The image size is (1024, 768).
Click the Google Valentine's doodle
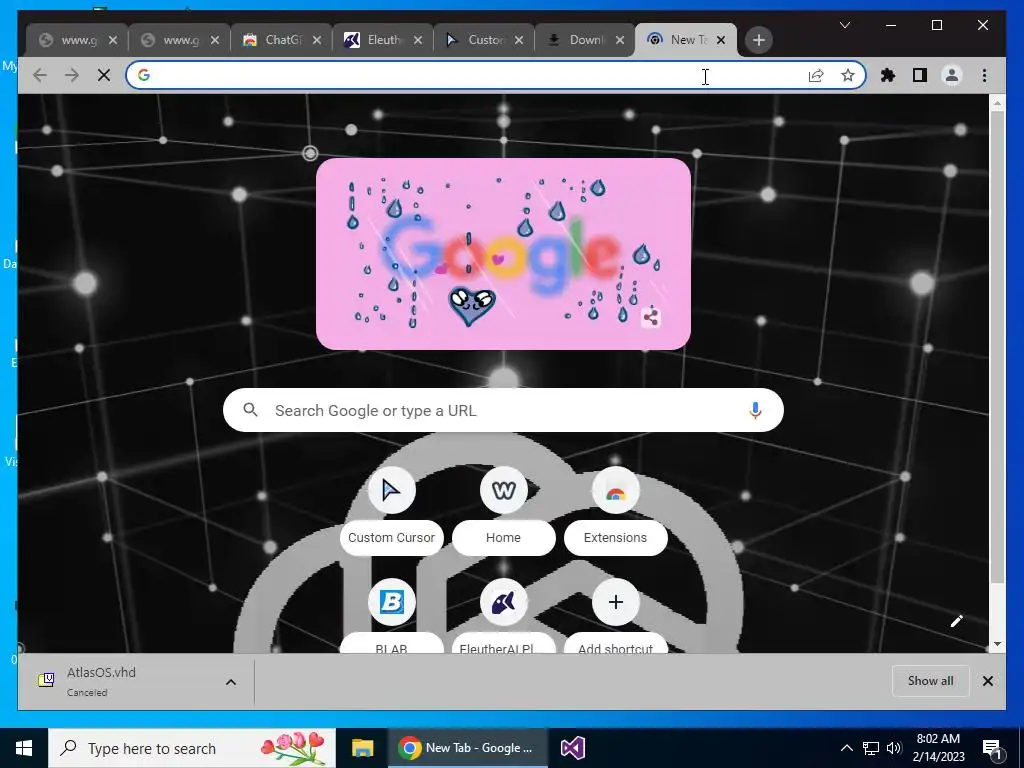(x=503, y=254)
